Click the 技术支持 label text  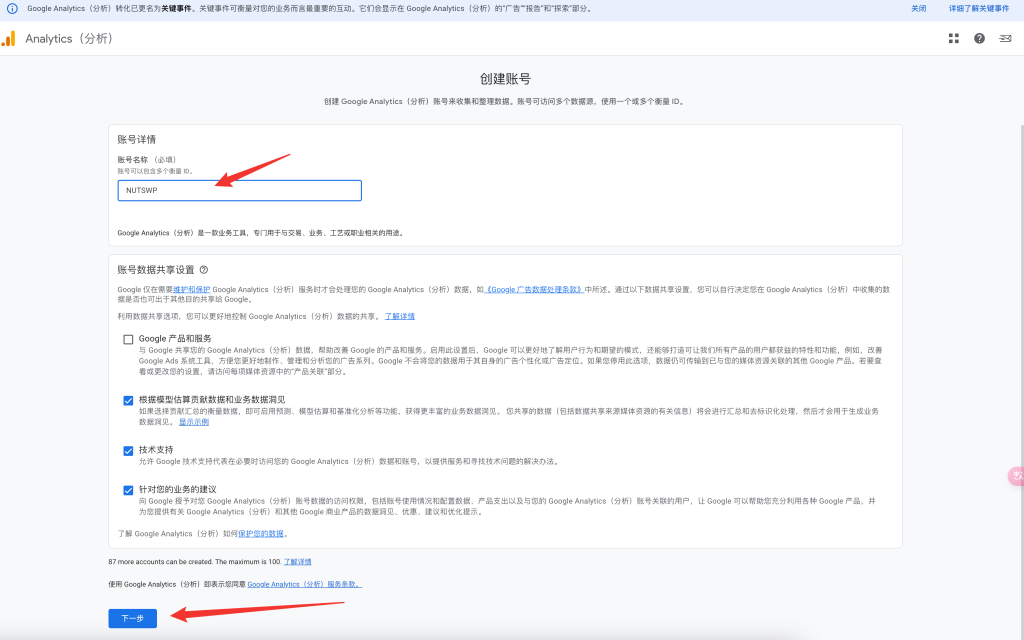pyautogui.click(x=156, y=450)
